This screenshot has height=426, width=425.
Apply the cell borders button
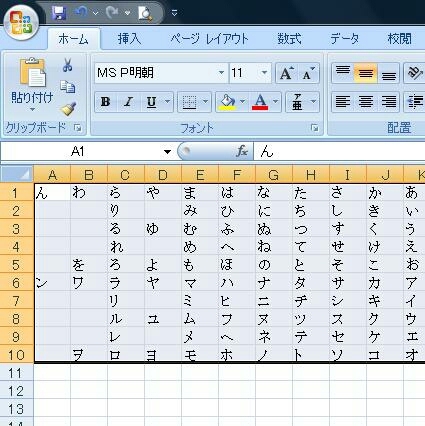pyautogui.click(x=189, y=102)
